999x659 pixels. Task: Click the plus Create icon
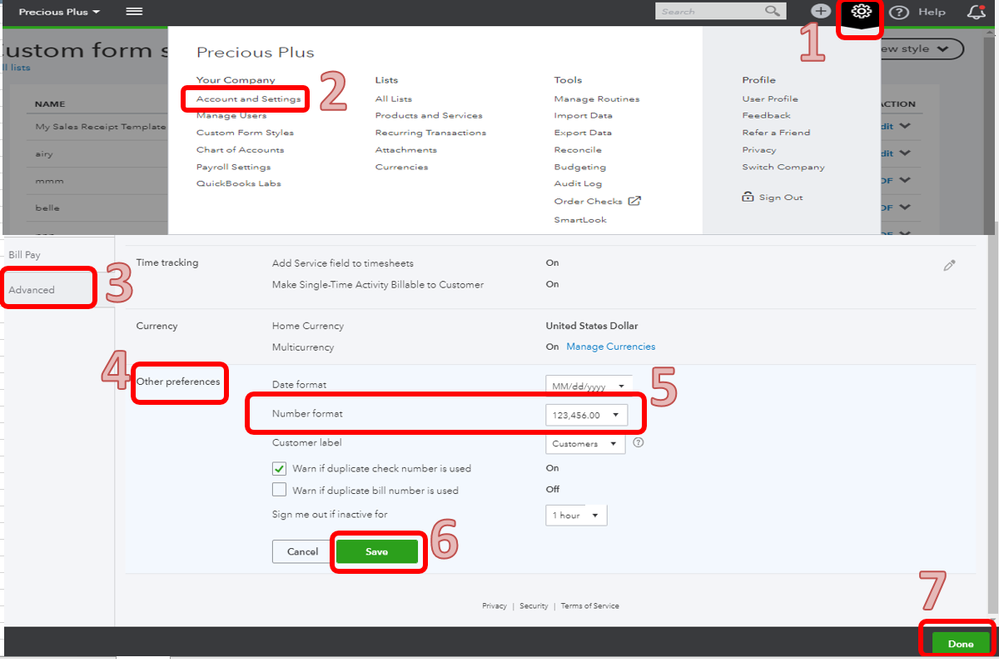click(x=821, y=11)
